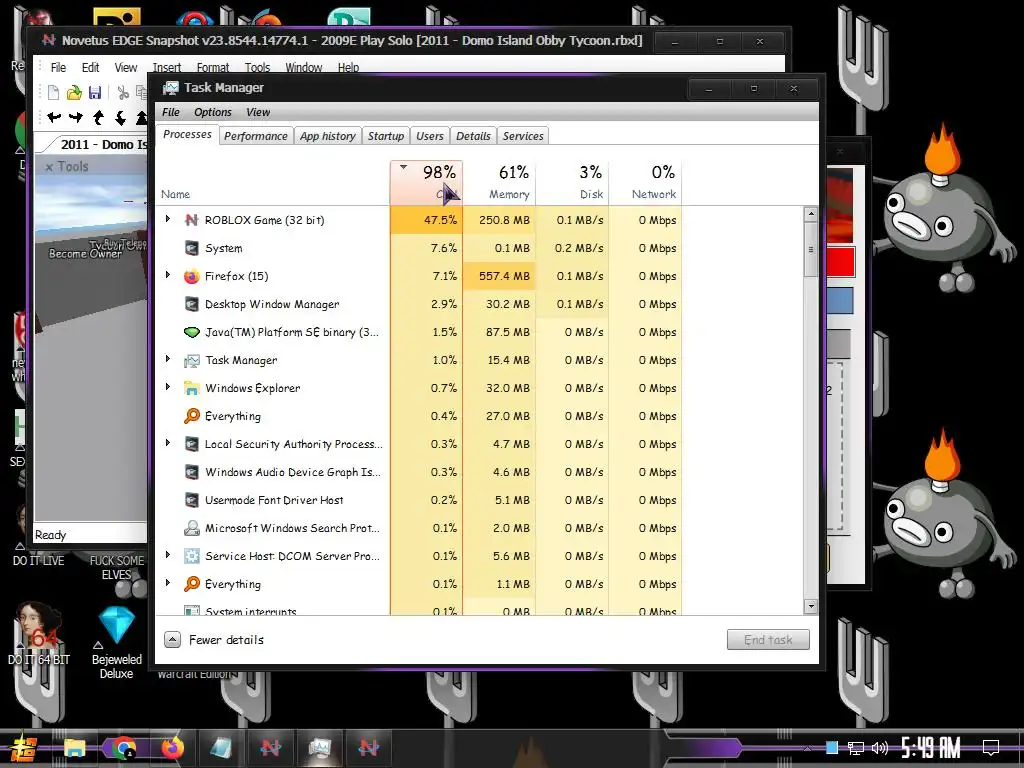Open Task Manager View menu
The height and width of the screenshot is (768, 1024).
(258, 112)
